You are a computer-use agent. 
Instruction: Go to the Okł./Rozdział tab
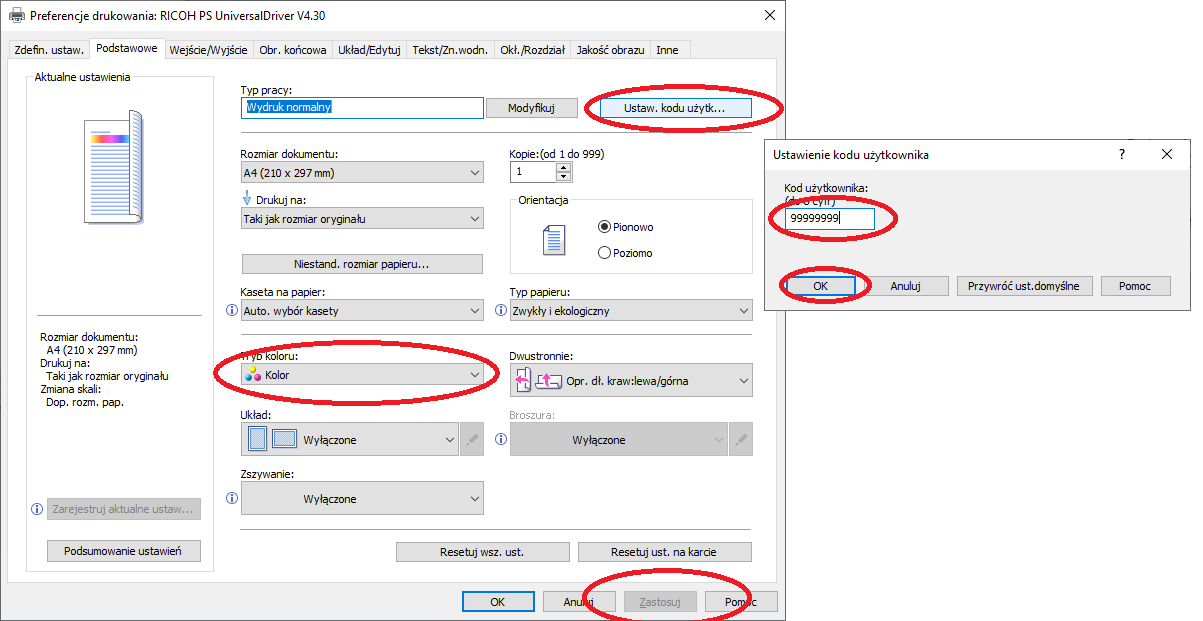pos(533,50)
